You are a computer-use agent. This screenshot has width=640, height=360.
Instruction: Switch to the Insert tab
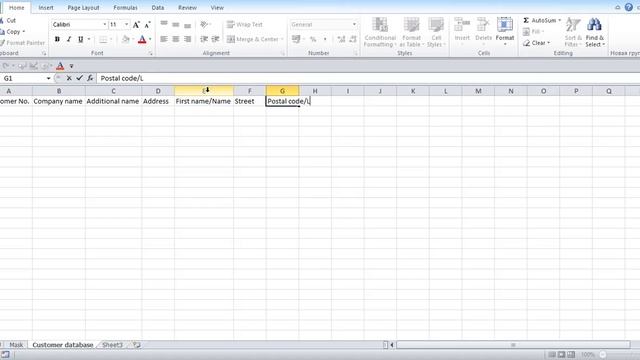[x=46, y=7]
